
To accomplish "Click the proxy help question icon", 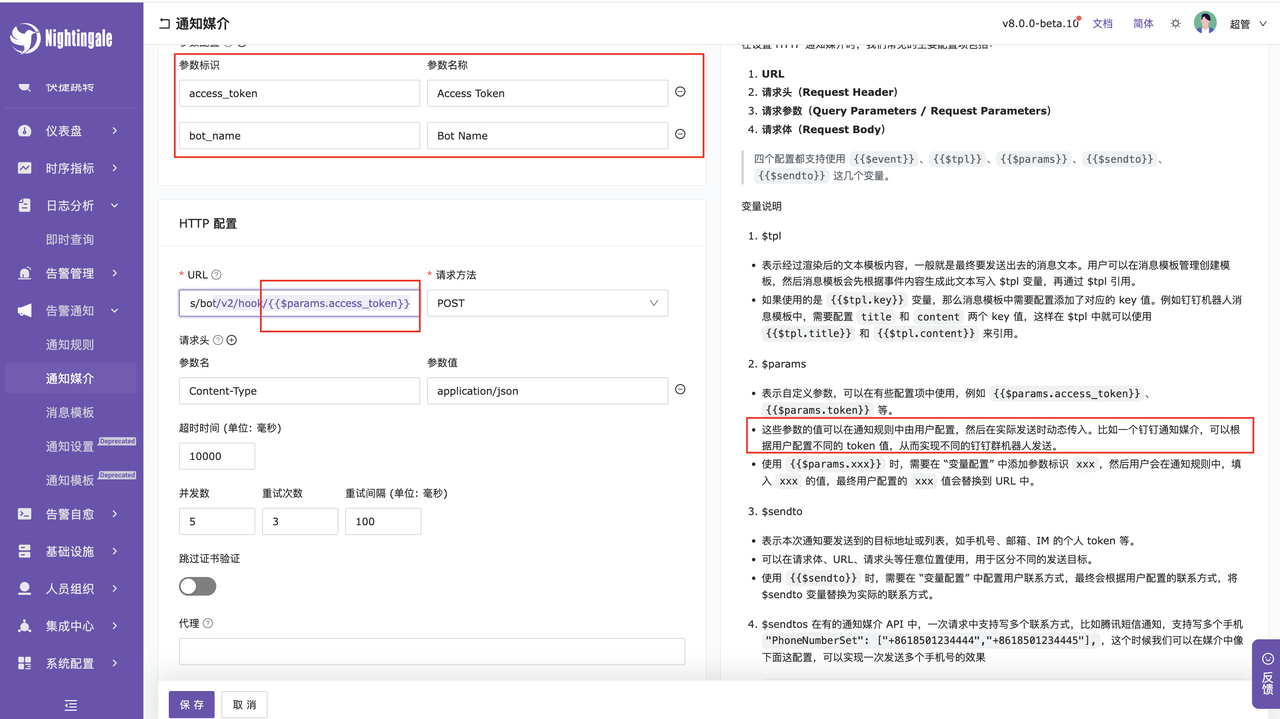I will 208,623.
